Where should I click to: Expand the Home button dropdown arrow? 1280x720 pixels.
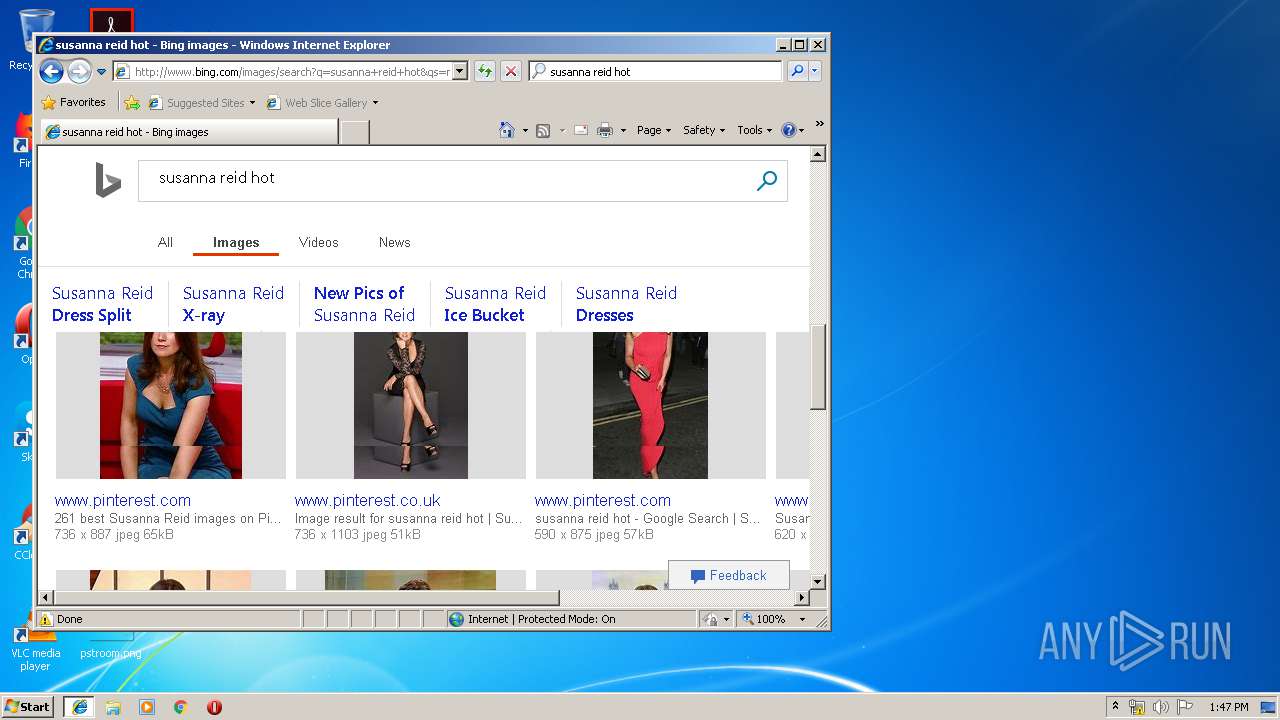click(x=525, y=130)
